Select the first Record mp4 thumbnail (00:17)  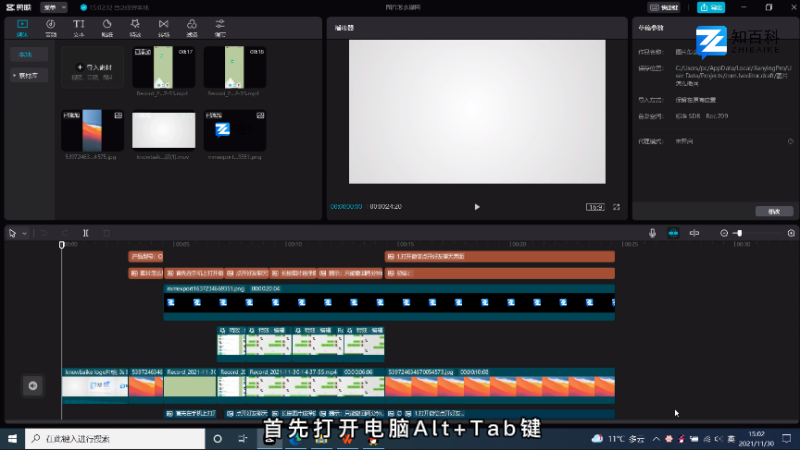(164, 67)
